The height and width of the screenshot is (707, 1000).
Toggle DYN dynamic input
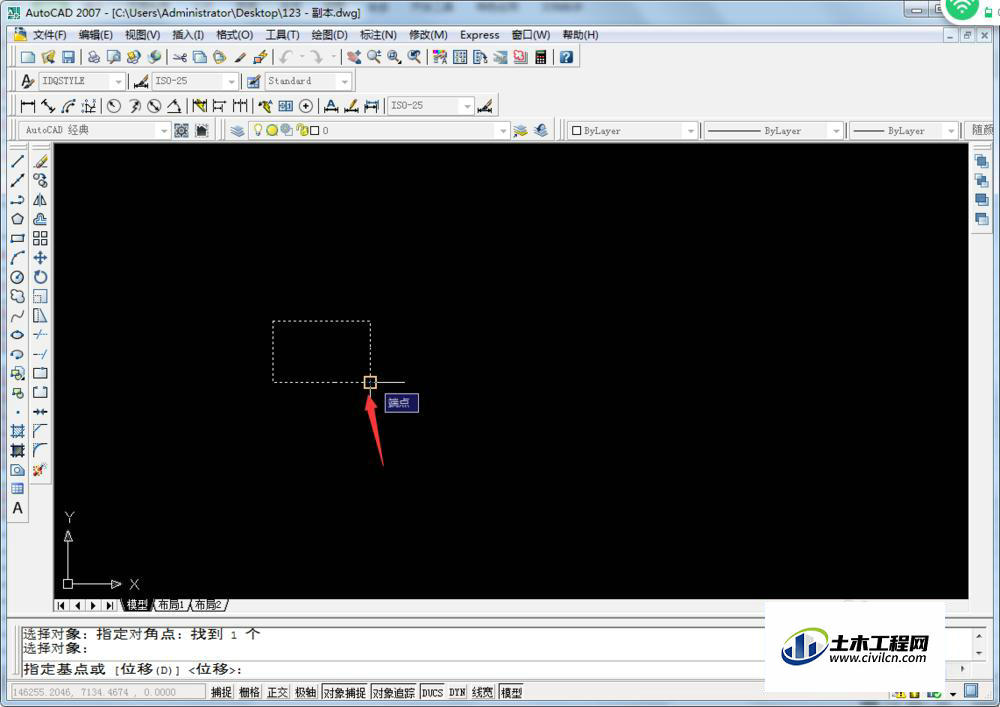(x=457, y=692)
